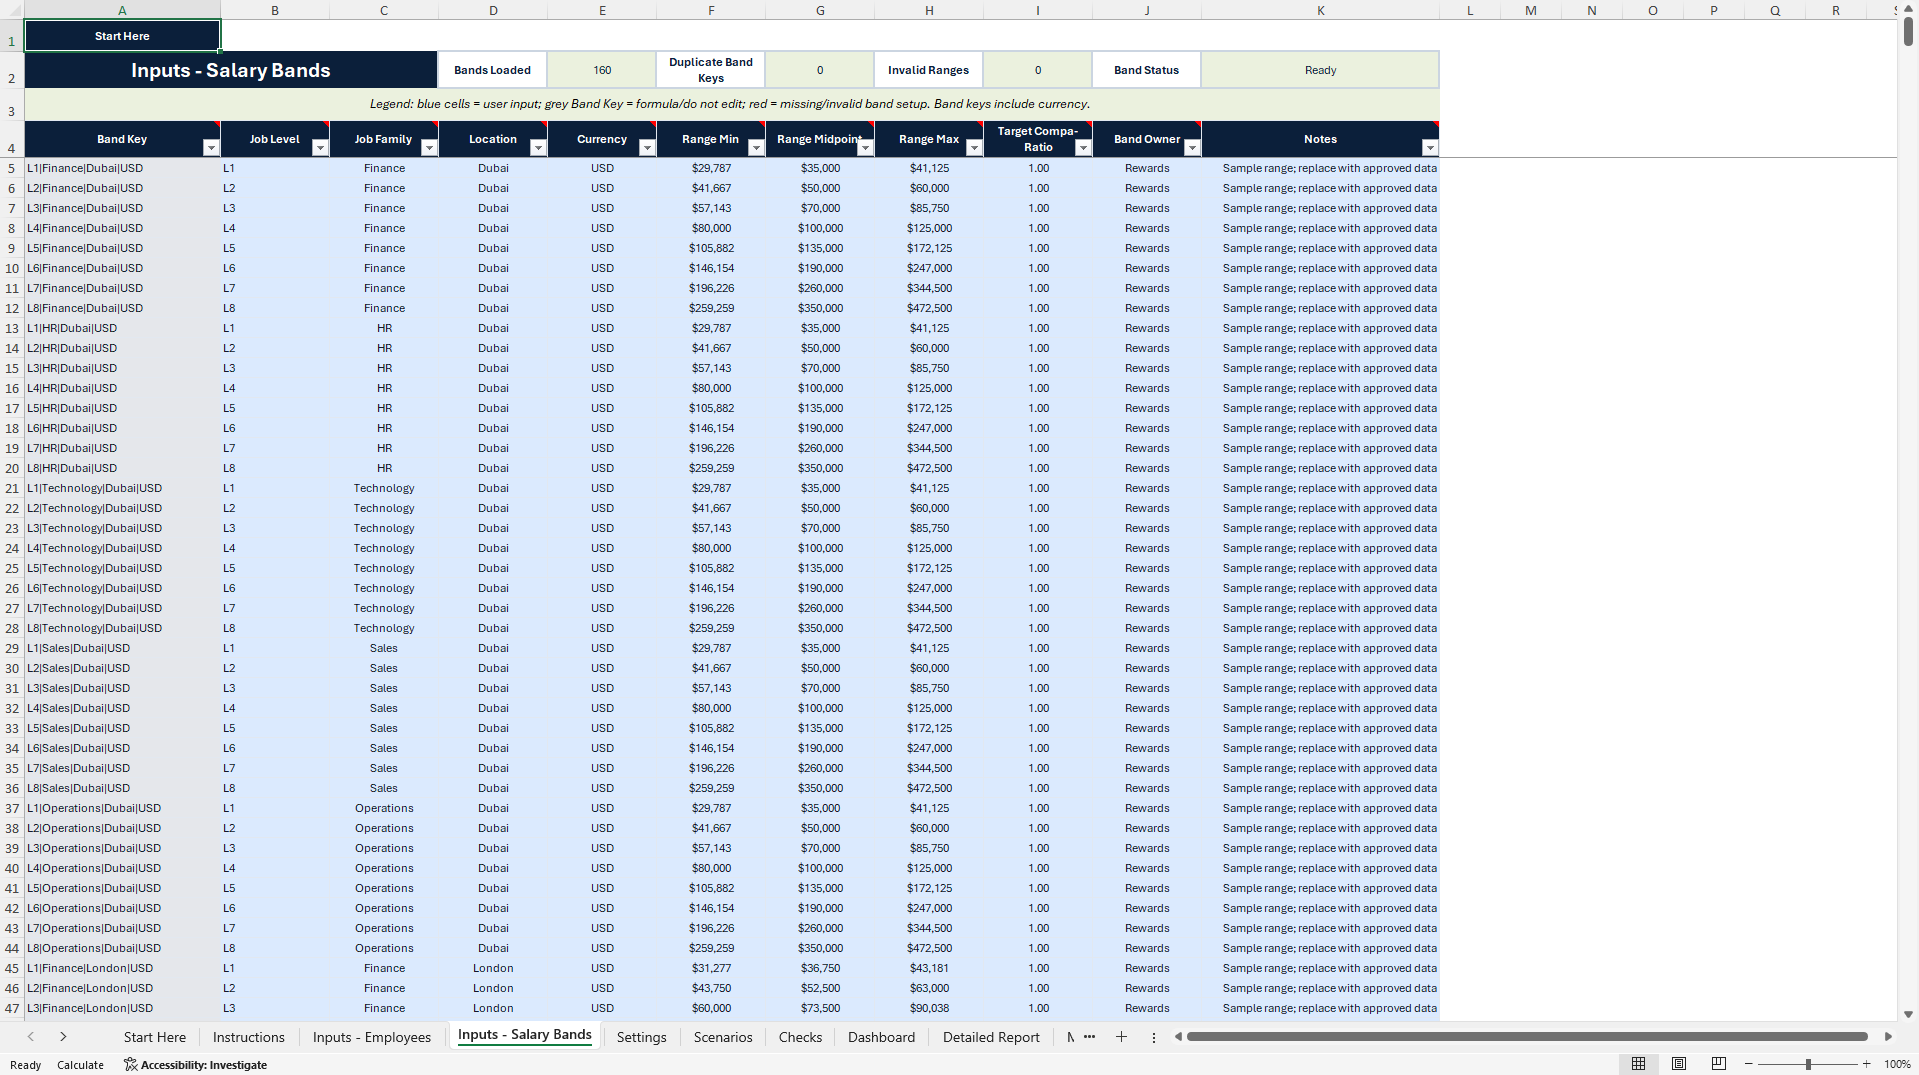The image size is (1919, 1075).
Task: Click the previous sheet navigation arrow
Action: coord(31,1037)
